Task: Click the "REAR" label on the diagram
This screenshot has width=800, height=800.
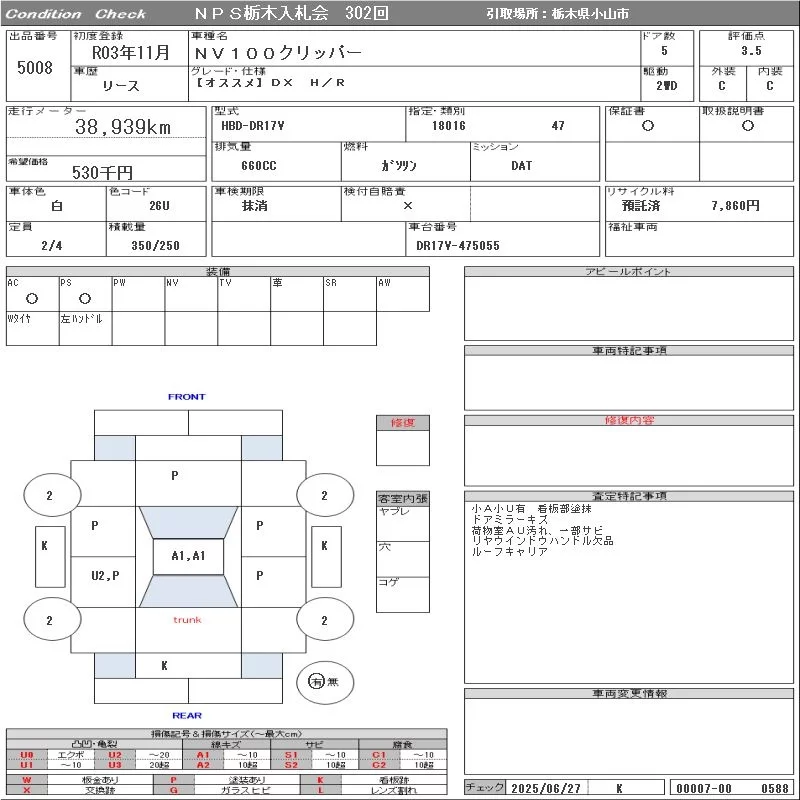Action: point(187,715)
